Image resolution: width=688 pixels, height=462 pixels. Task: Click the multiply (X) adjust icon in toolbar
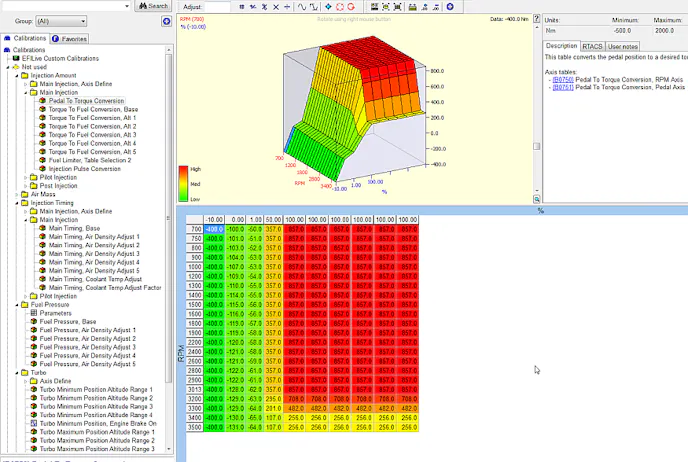tap(276, 6)
